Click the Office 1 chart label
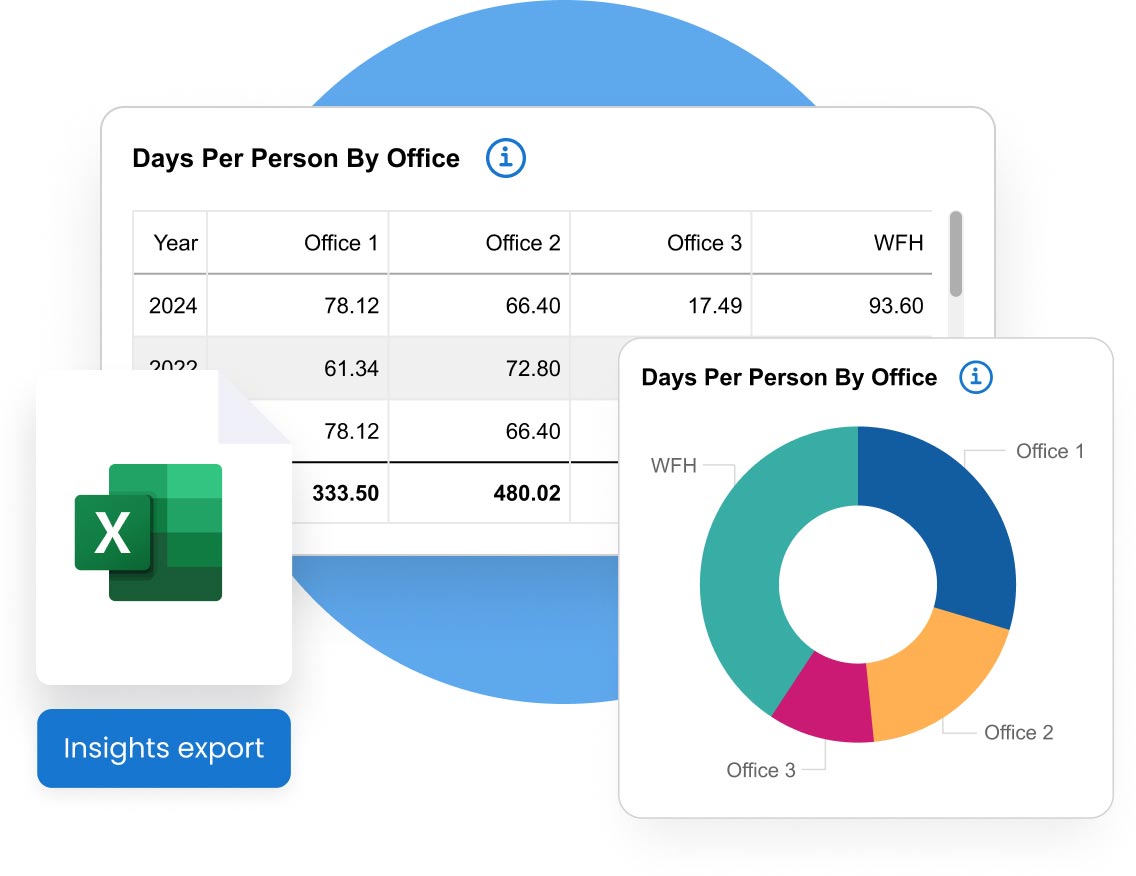 1049,451
